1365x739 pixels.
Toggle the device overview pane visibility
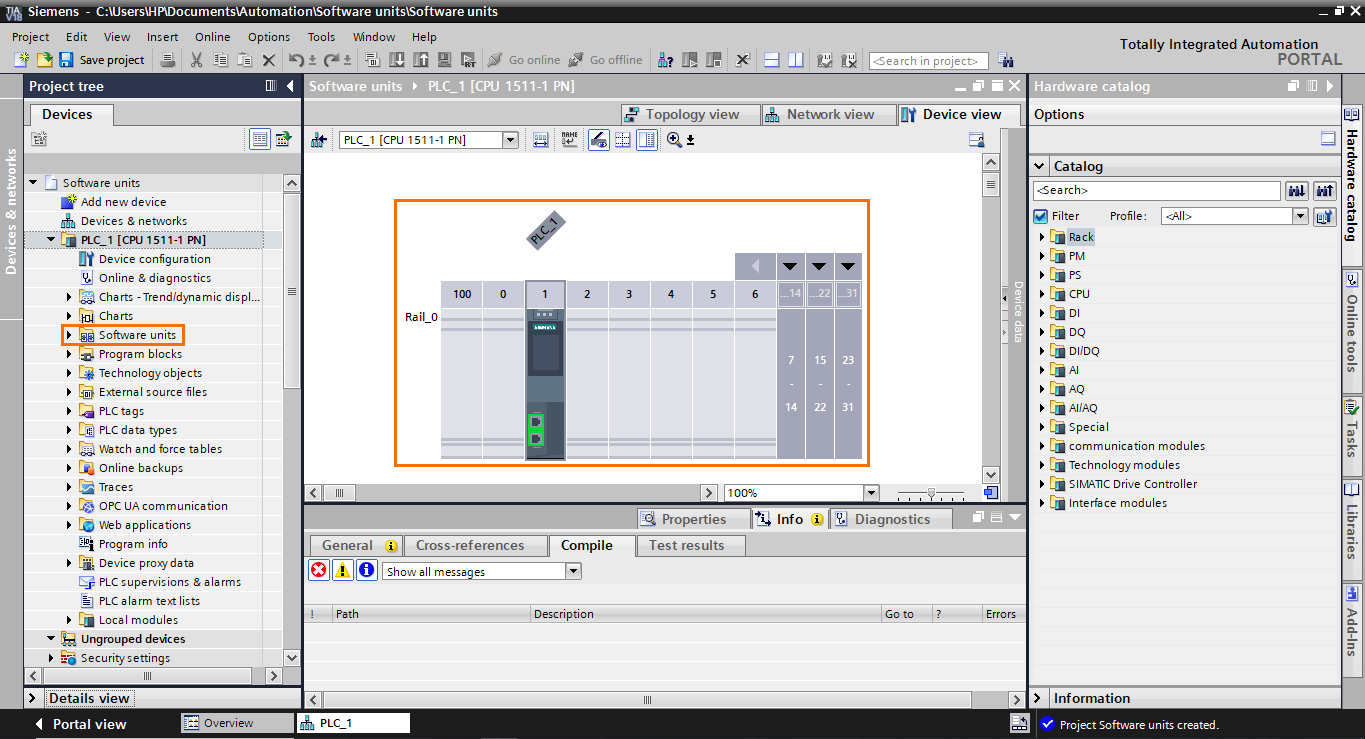(646, 139)
